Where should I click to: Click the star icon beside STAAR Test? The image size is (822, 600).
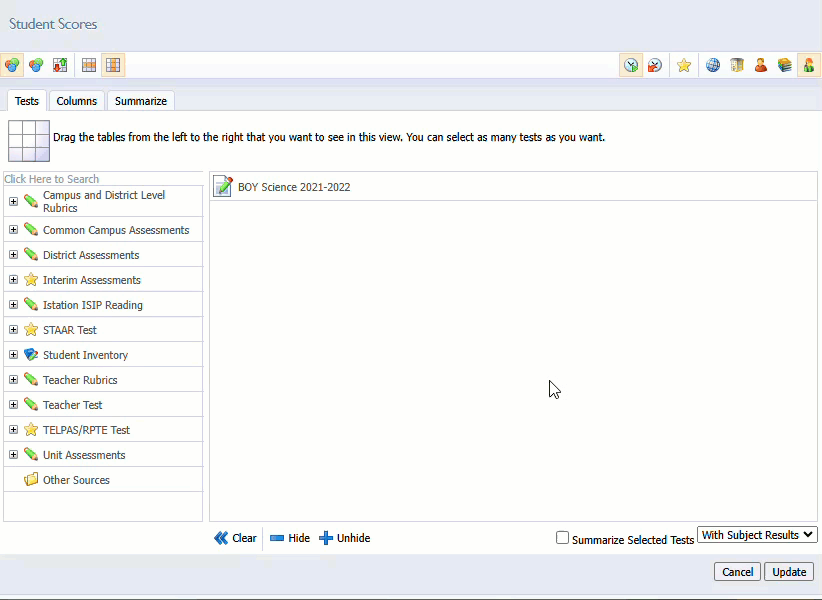tap(31, 330)
